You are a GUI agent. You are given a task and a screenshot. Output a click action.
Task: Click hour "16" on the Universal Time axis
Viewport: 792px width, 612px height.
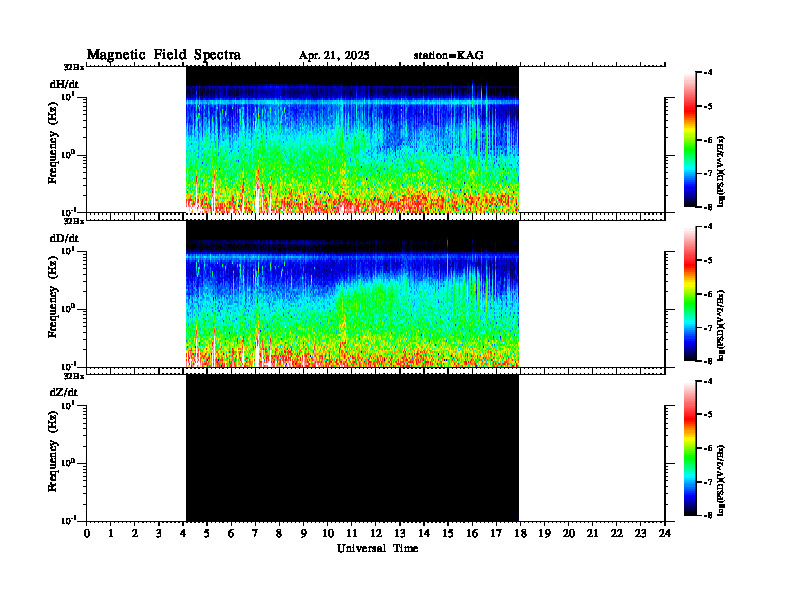click(472, 534)
